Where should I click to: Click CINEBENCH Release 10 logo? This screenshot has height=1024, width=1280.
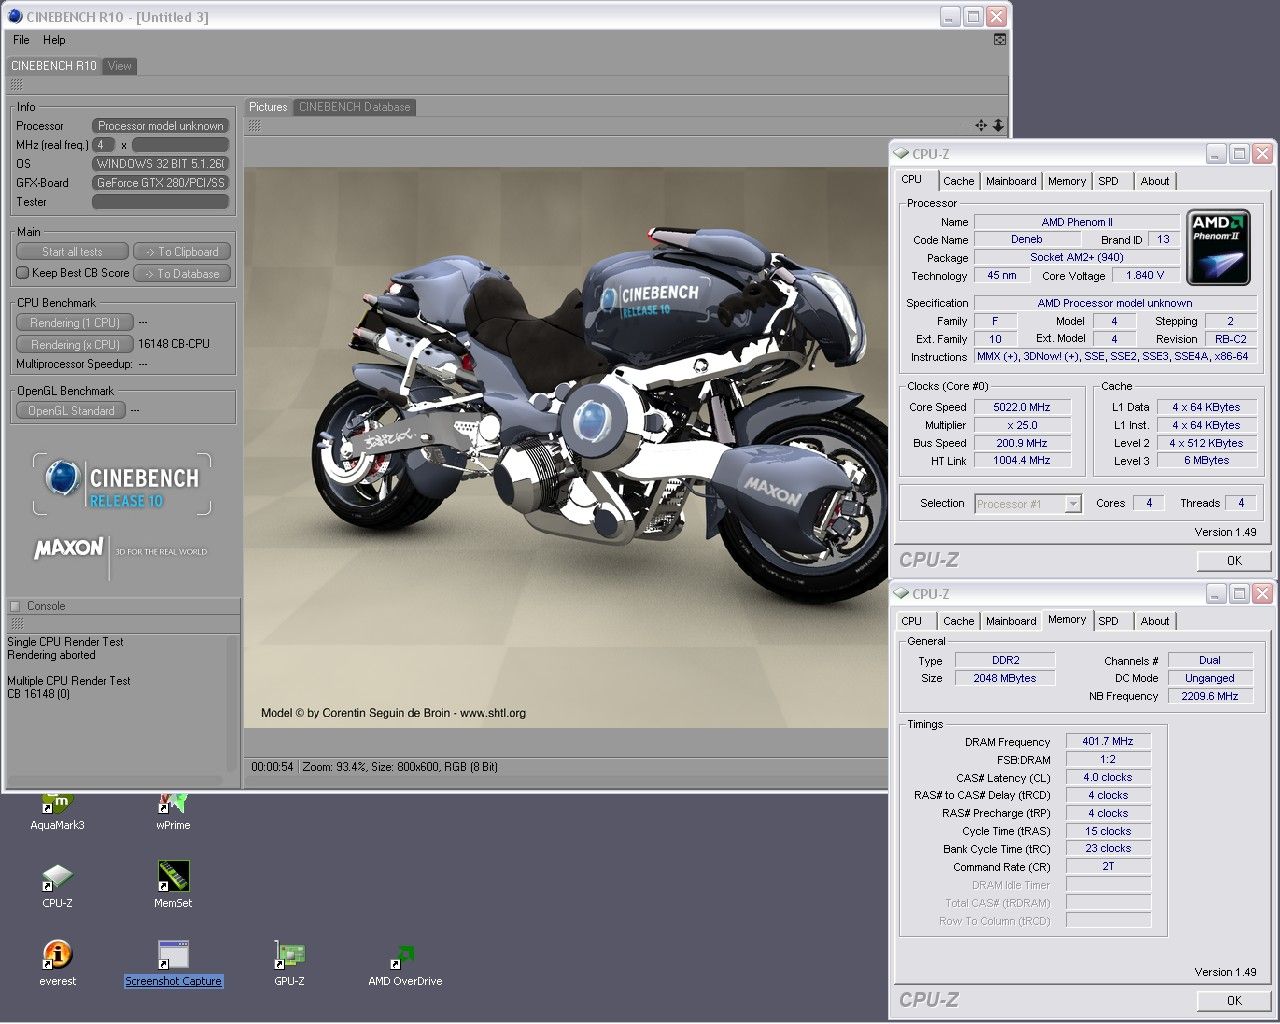click(x=122, y=484)
